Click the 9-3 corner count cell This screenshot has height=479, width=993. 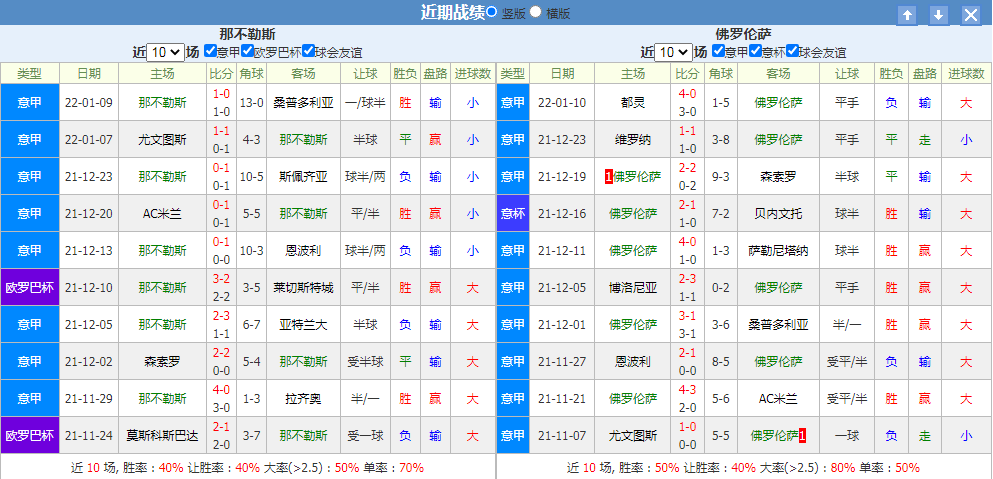pos(721,176)
